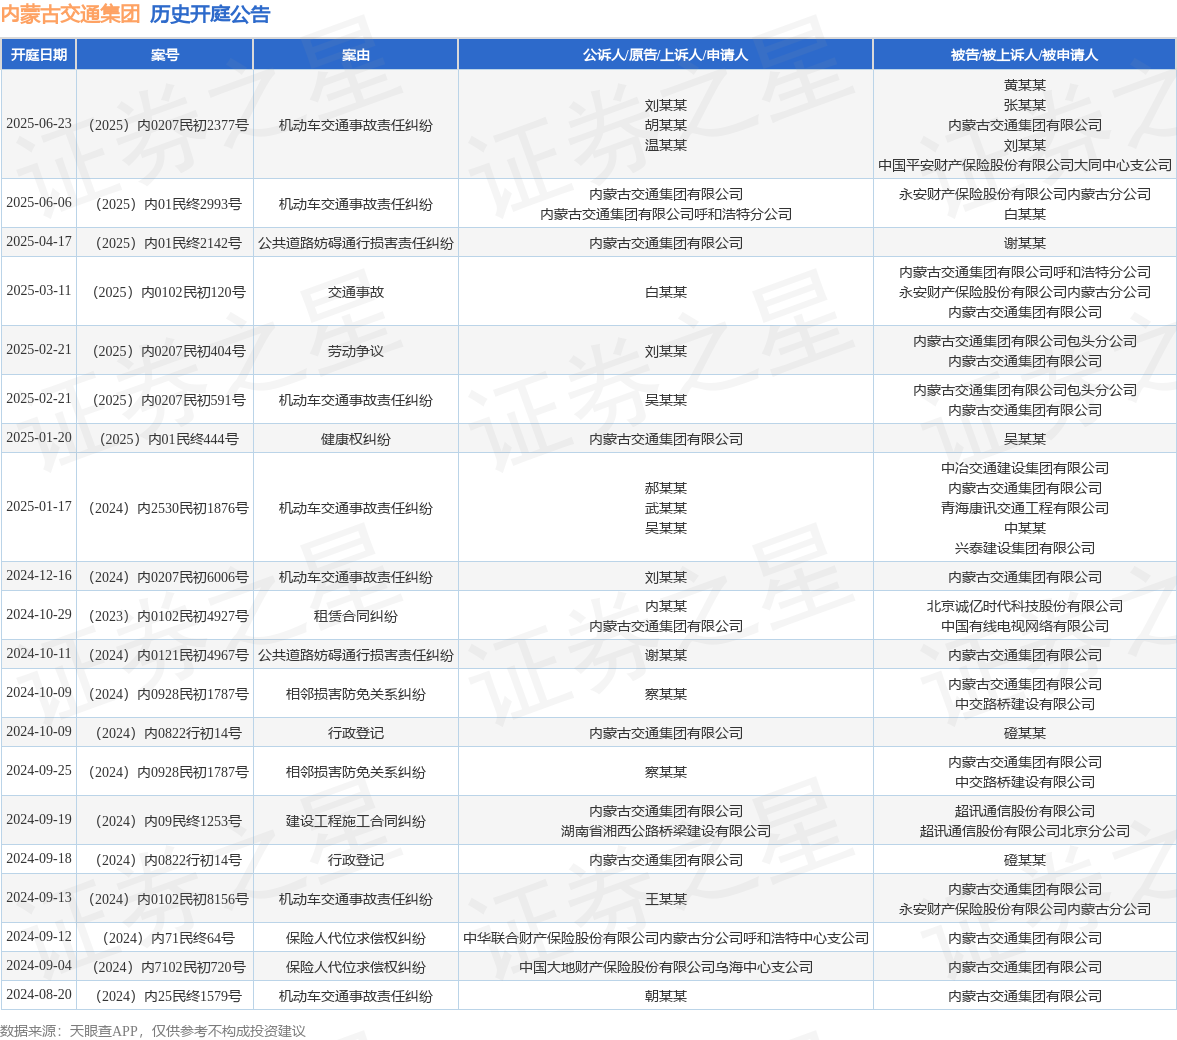Select case number （2024）内25民终1579号
1177x1040 pixels.
click(165, 996)
